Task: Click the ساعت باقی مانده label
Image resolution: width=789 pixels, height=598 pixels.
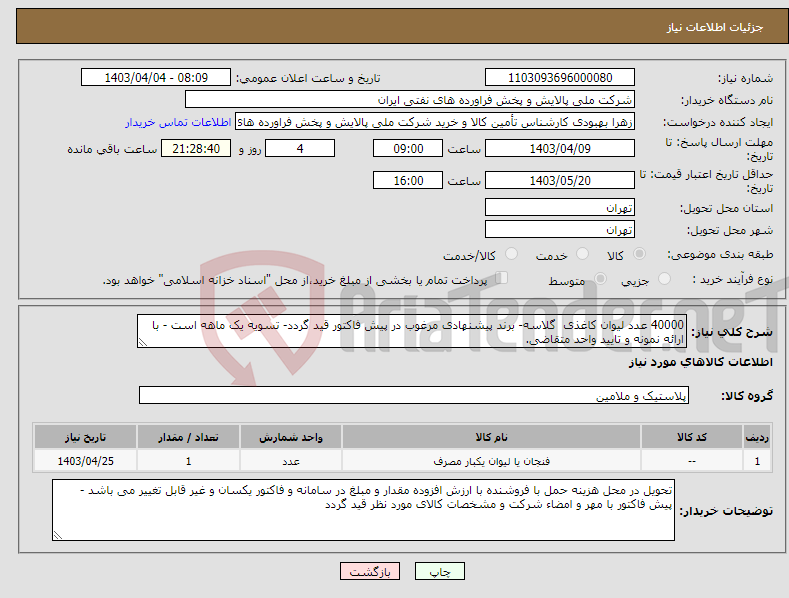Action: (112, 149)
